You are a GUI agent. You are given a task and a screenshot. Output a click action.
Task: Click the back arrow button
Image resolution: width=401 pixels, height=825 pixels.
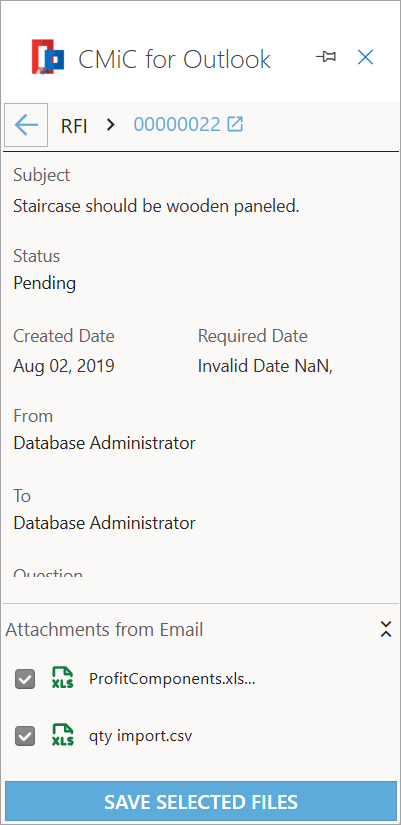tap(26, 125)
